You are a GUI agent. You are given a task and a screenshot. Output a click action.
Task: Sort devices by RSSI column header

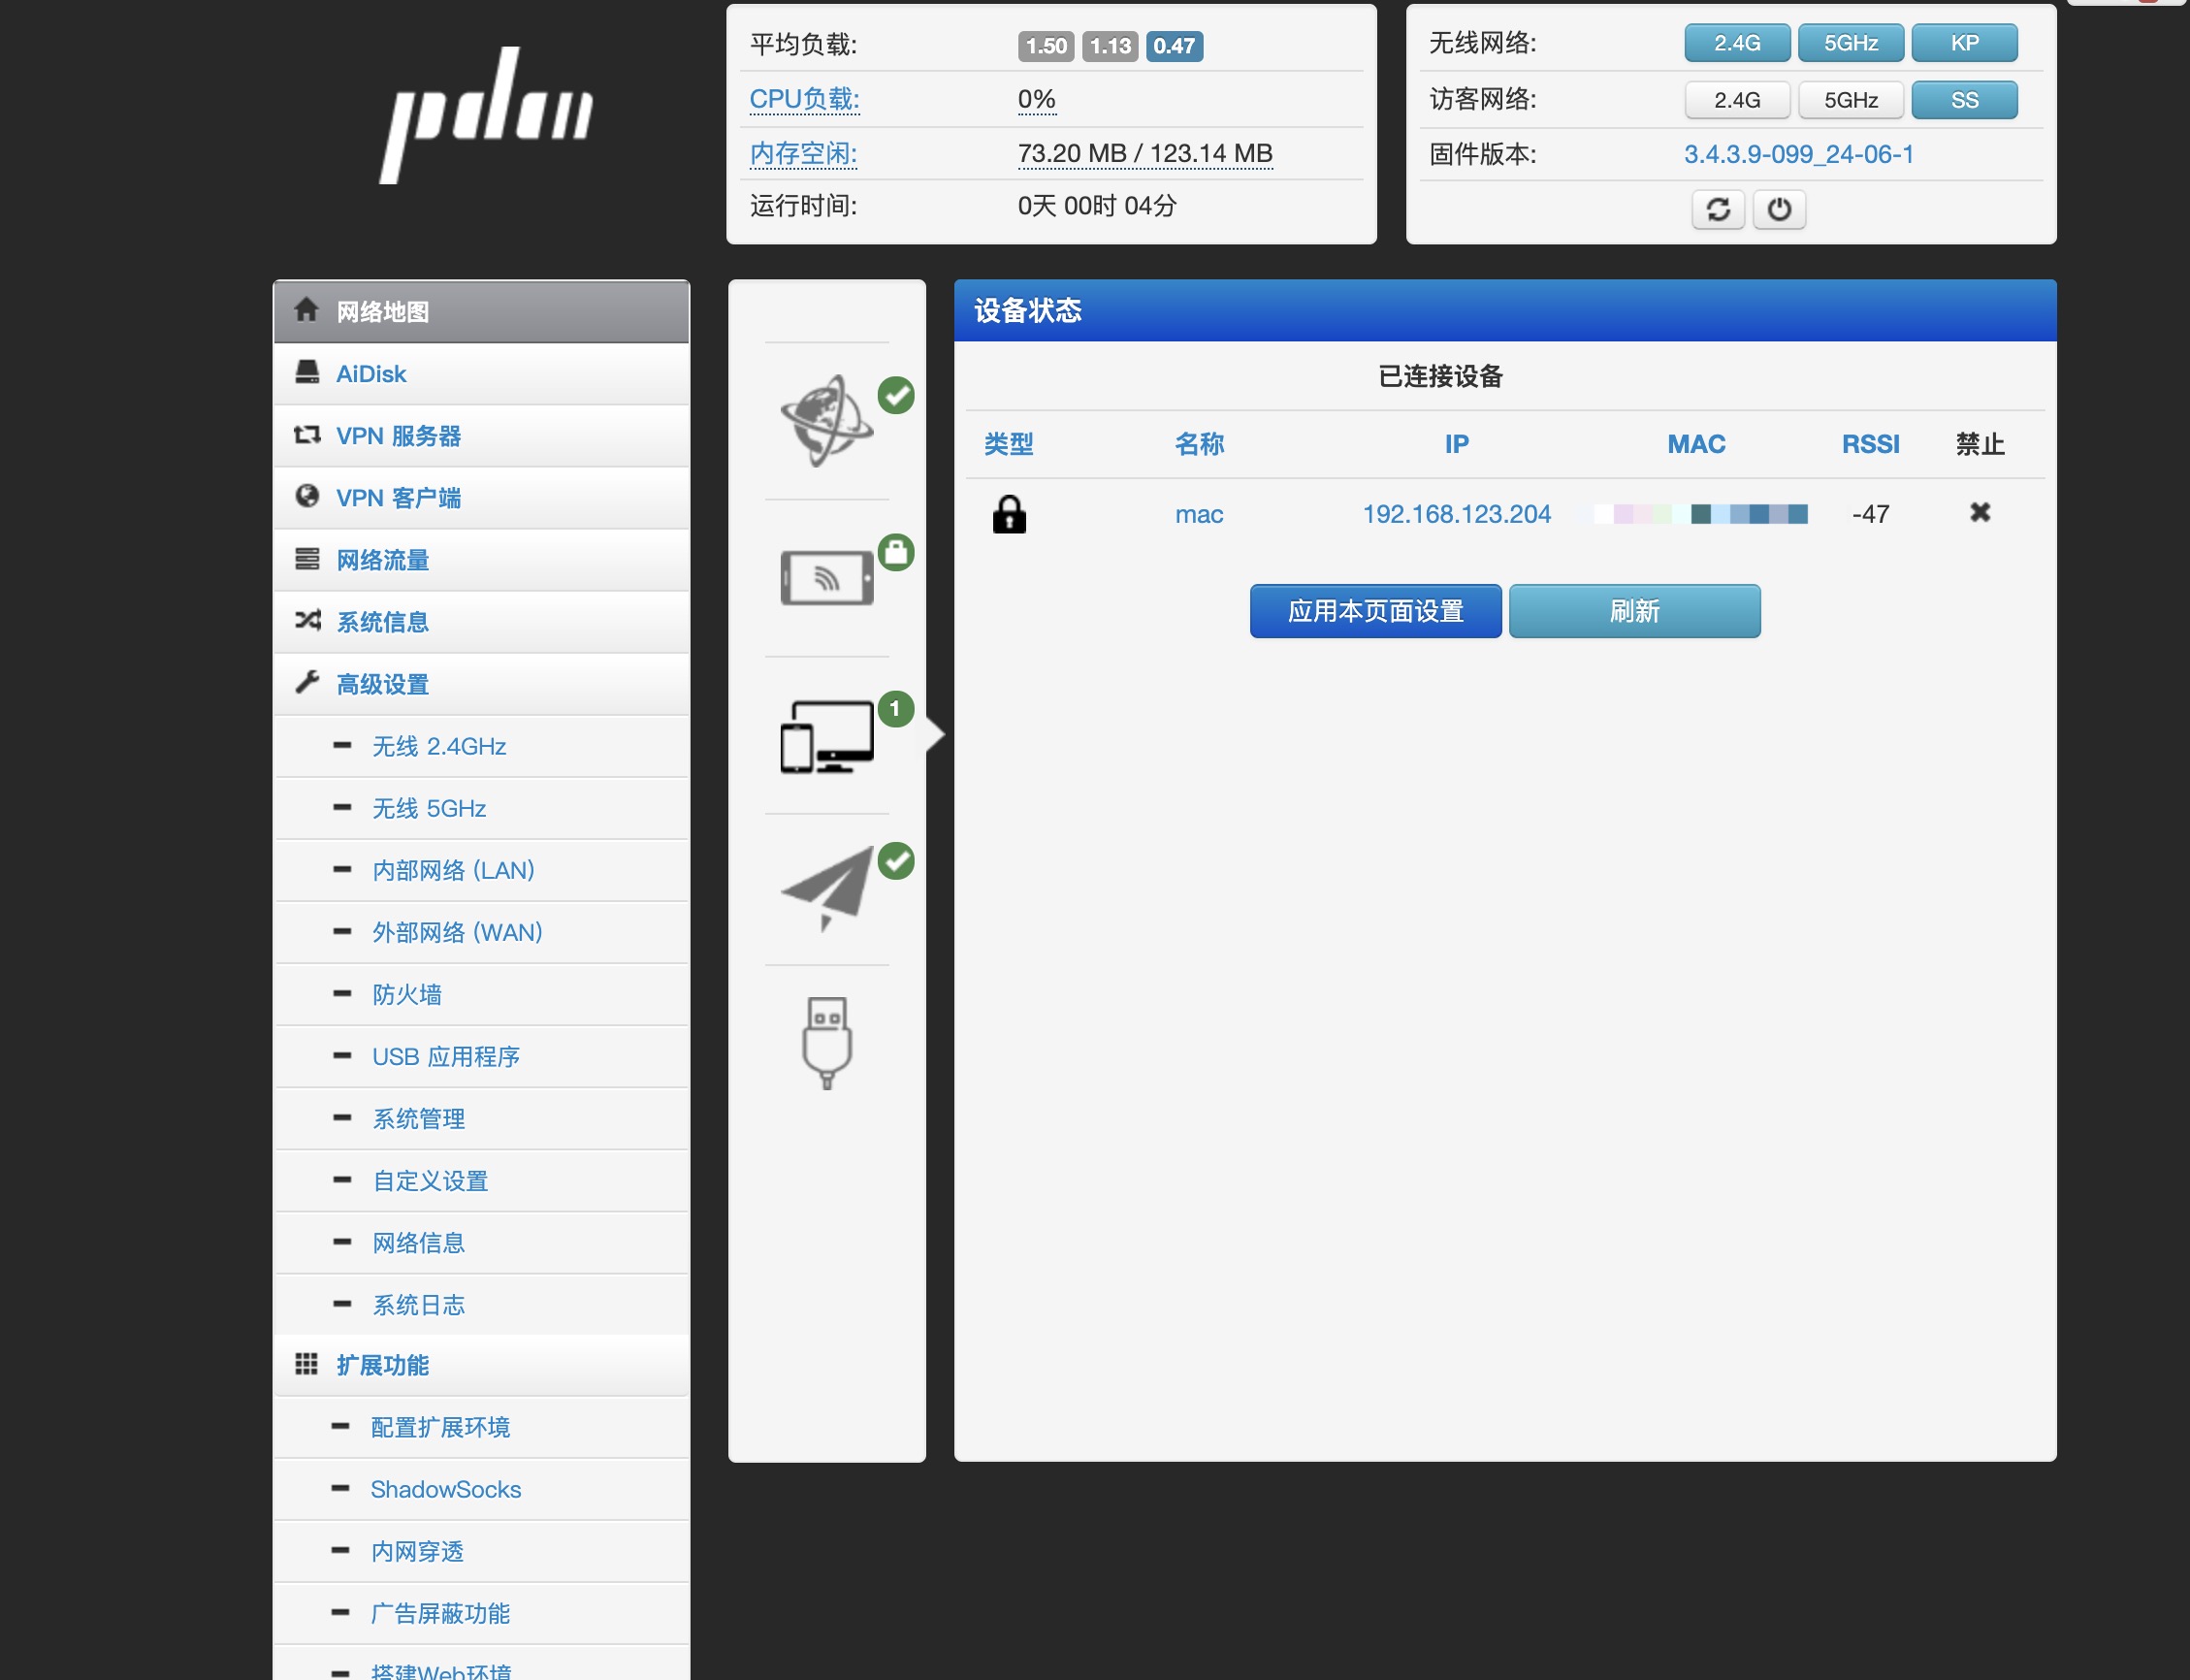1869,444
